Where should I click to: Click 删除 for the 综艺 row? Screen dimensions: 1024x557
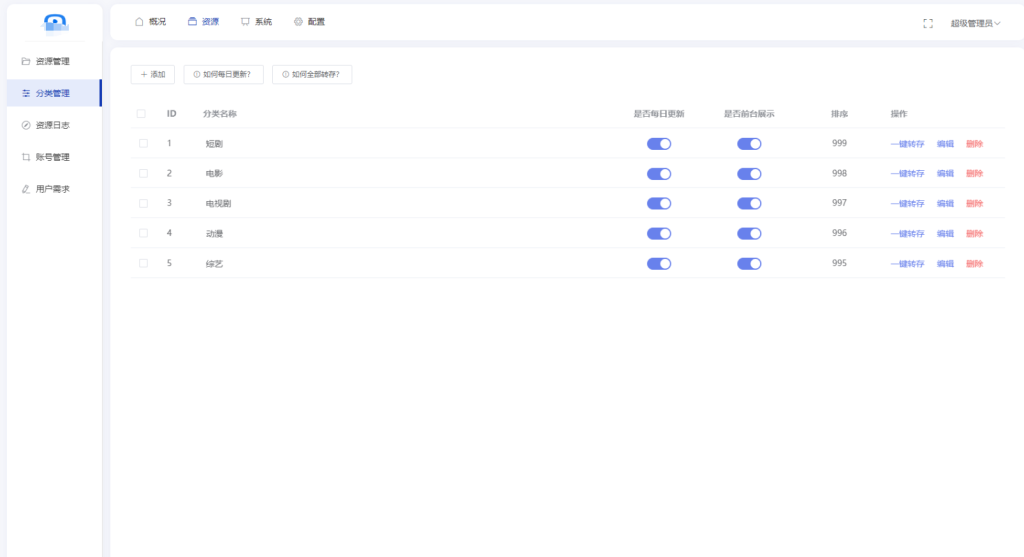974,264
